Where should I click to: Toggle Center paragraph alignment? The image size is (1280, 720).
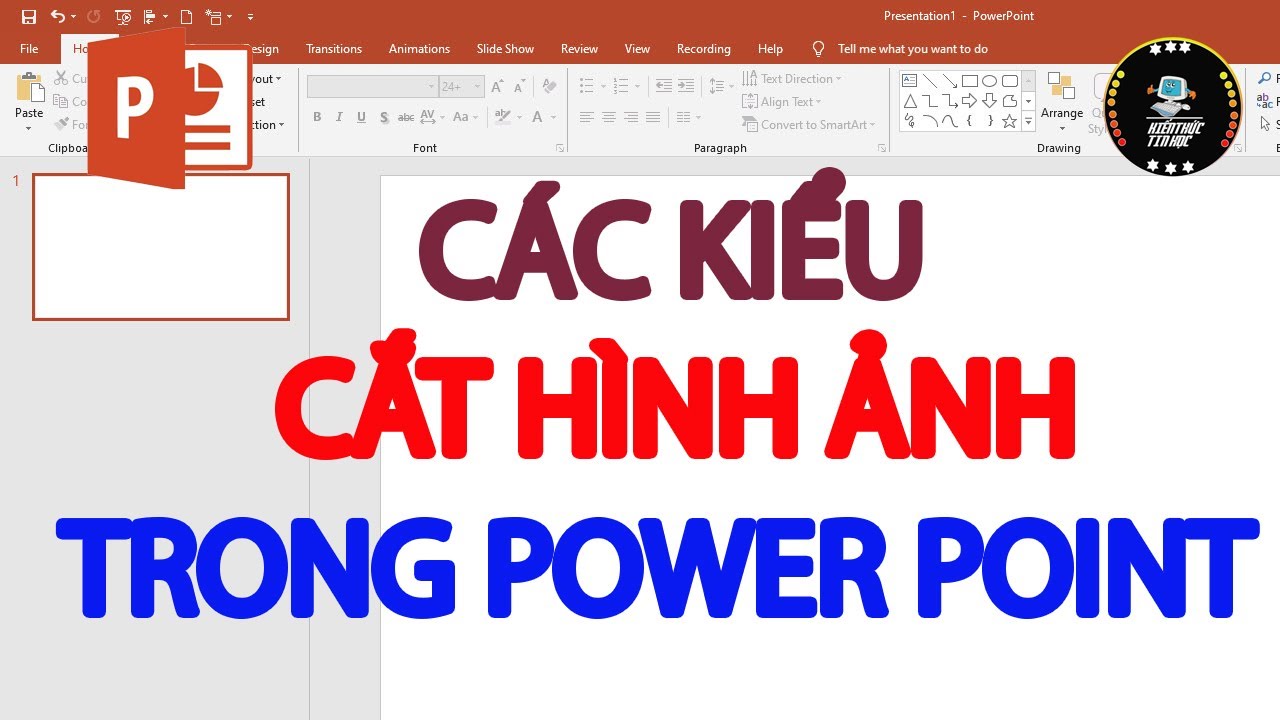click(x=608, y=117)
